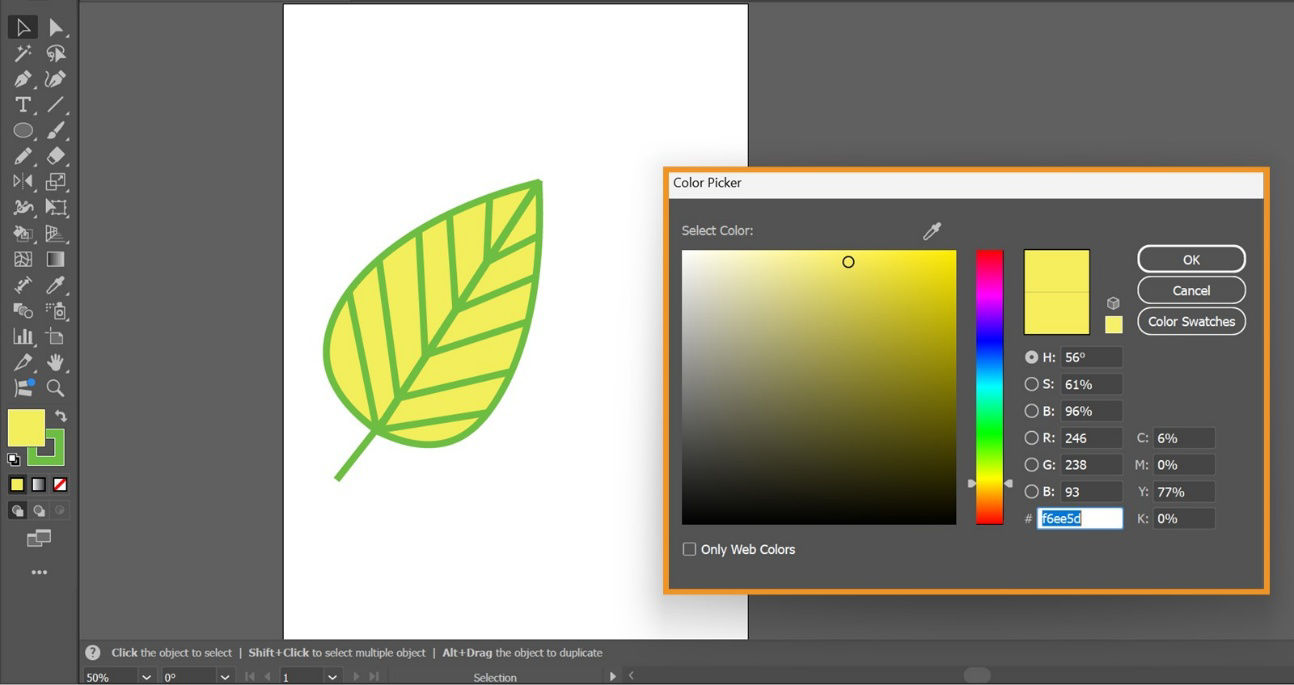Select the Paintbrush tool
The width and height of the screenshot is (1294, 685).
(55, 130)
